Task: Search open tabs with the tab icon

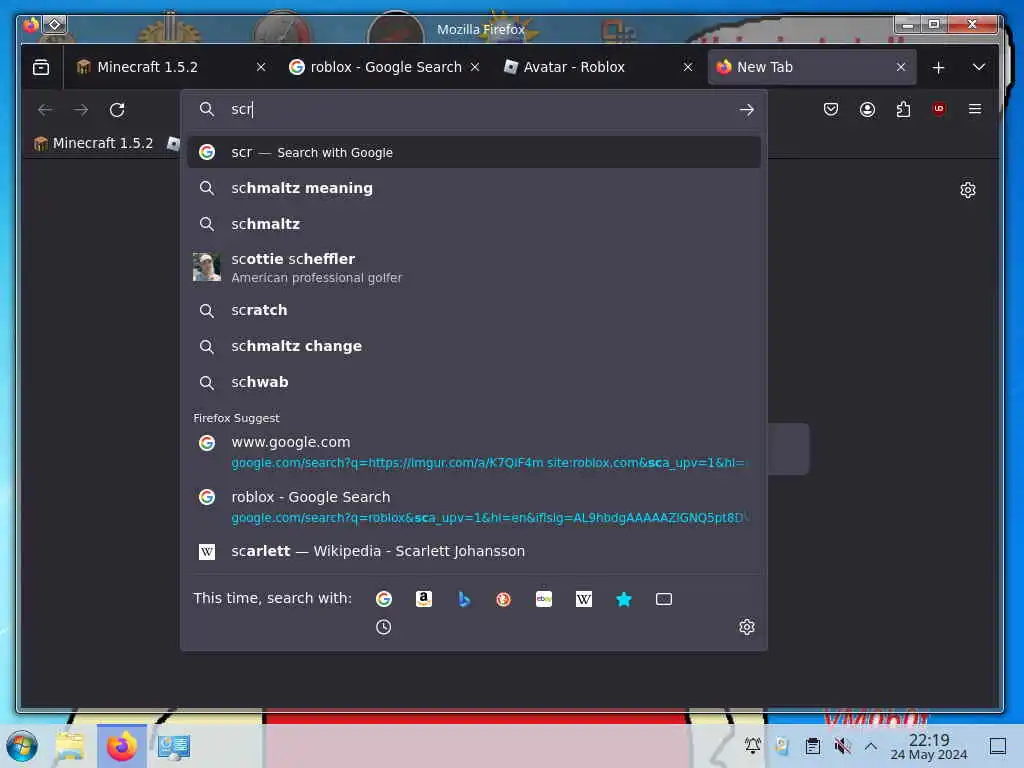Action: tap(664, 599)
